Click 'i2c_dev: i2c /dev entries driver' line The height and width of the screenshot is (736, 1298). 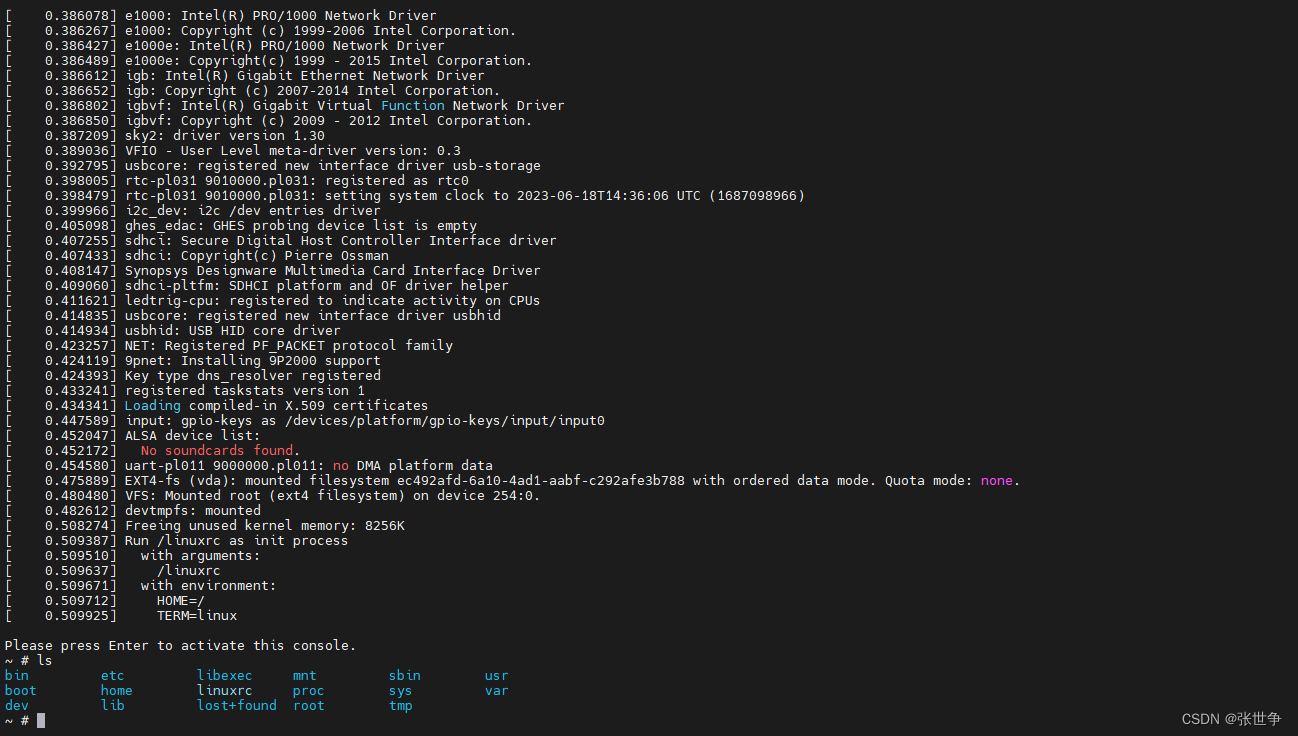coord(253,211)
